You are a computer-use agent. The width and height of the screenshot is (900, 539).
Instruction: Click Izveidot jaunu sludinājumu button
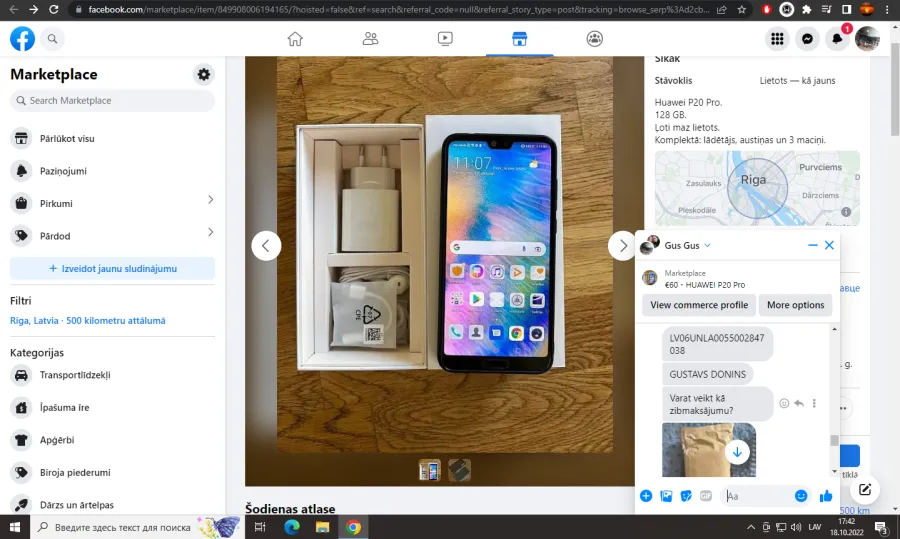[x=112, y=269]
